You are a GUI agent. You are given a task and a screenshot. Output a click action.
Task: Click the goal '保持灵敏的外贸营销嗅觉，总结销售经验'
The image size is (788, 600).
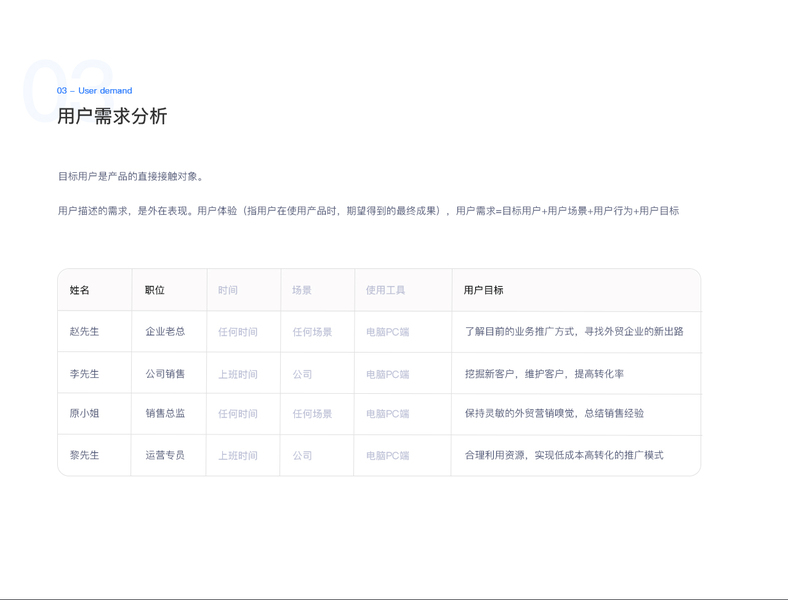click(x=554, y=414)
